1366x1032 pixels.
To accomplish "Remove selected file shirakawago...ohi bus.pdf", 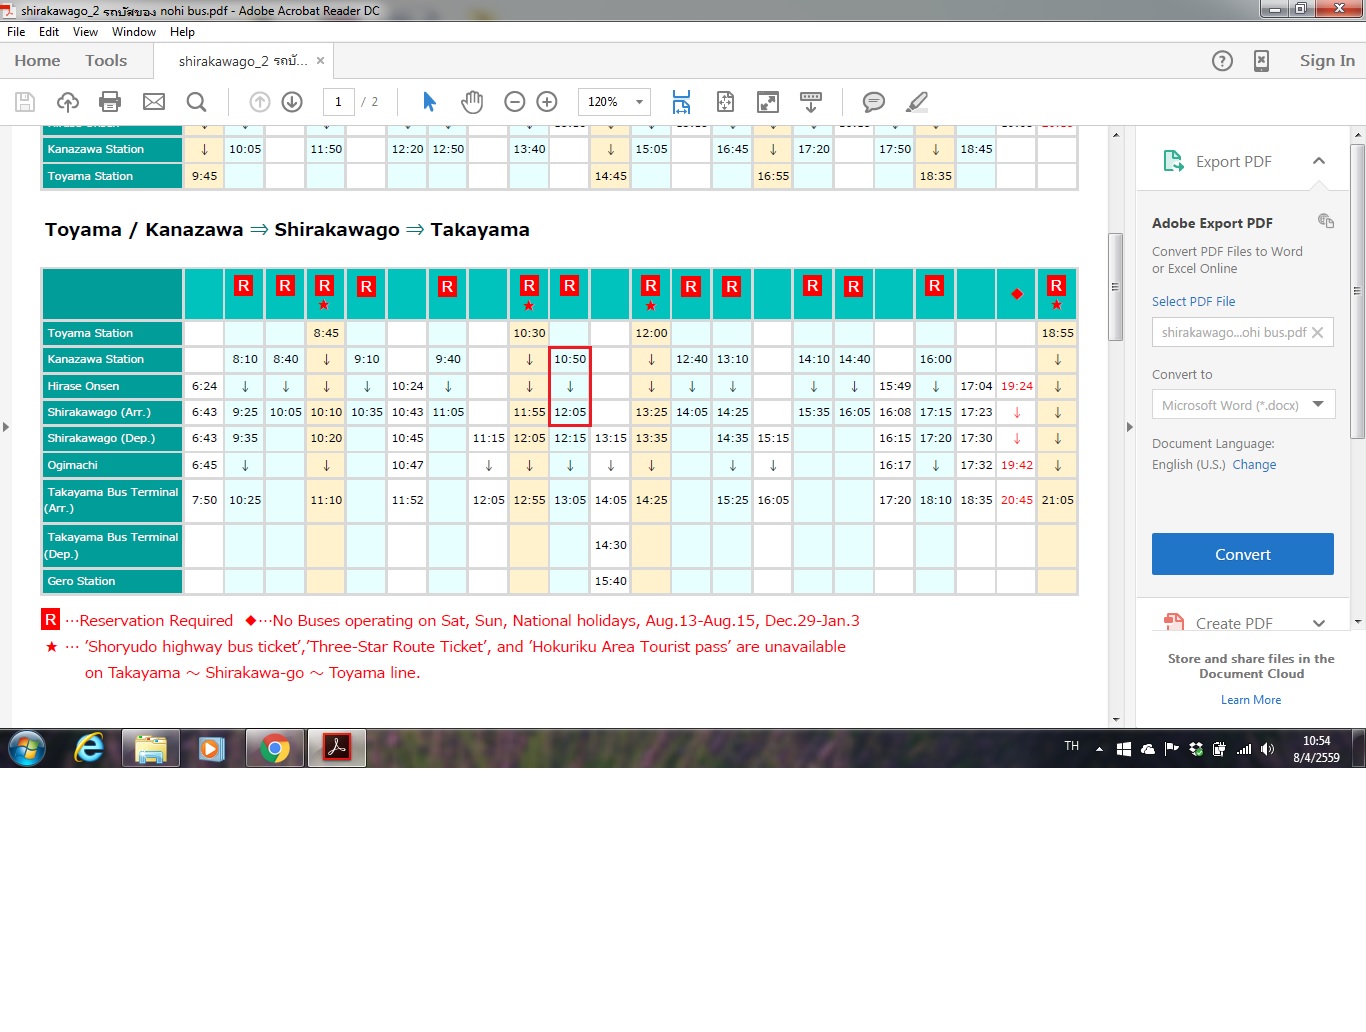I will coord(1318,333).
